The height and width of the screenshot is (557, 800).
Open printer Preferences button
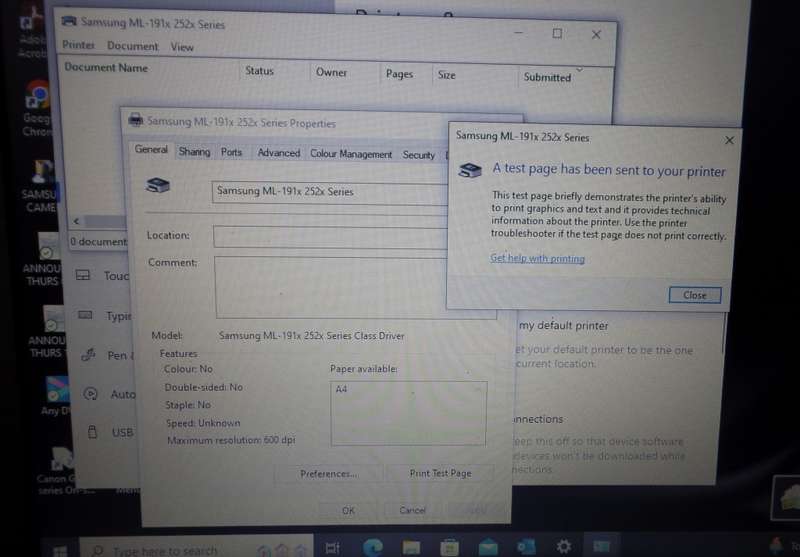click(328, 474)
